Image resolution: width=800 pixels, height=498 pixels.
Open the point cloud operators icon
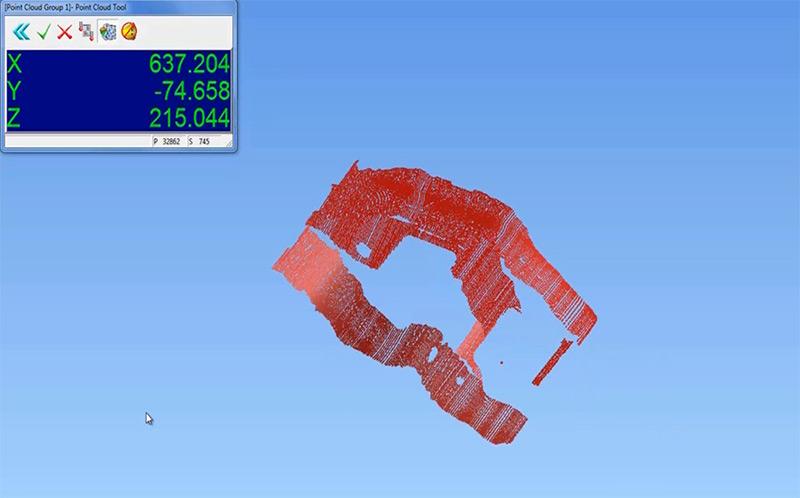107,32
